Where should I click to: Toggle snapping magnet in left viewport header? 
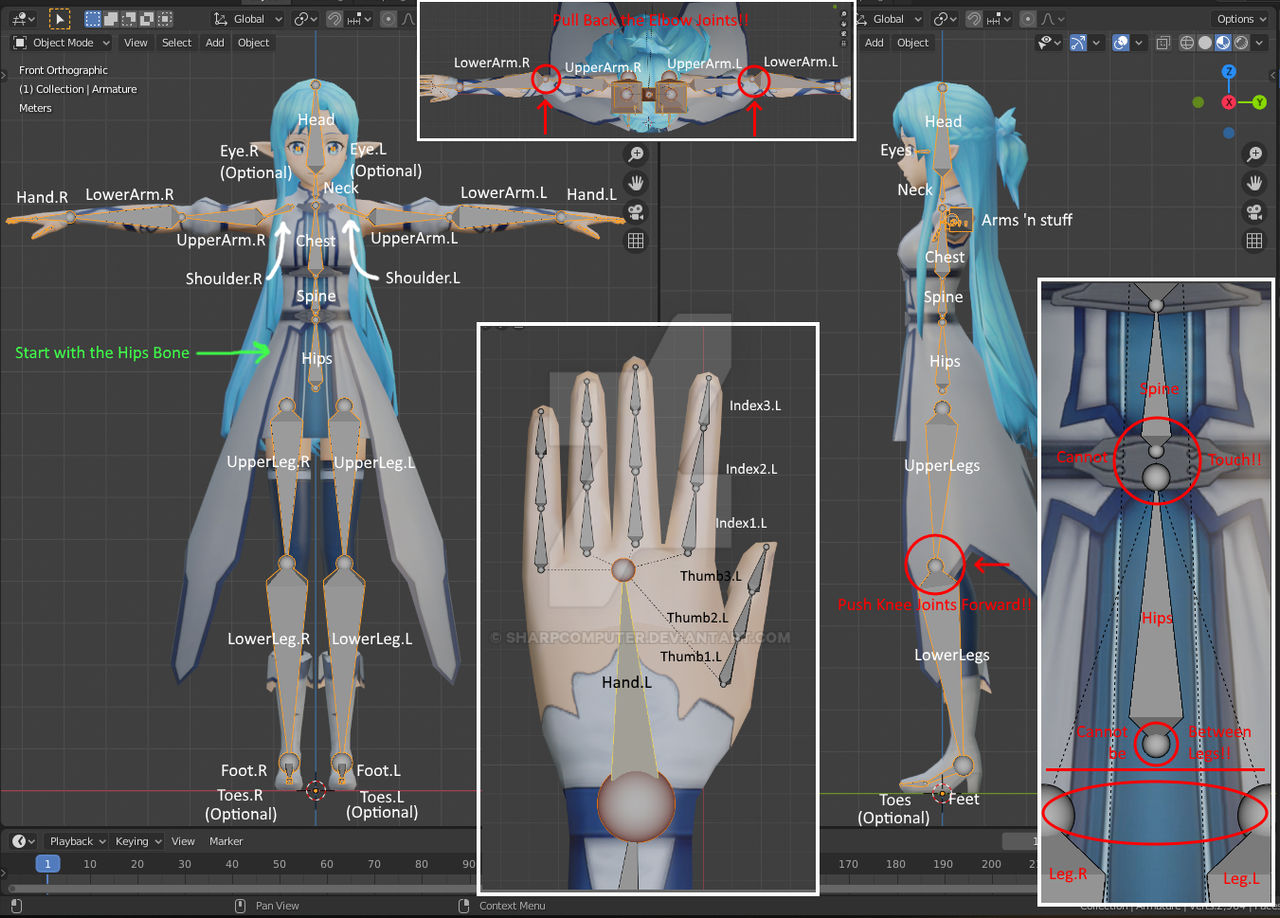tap(334, 19)
